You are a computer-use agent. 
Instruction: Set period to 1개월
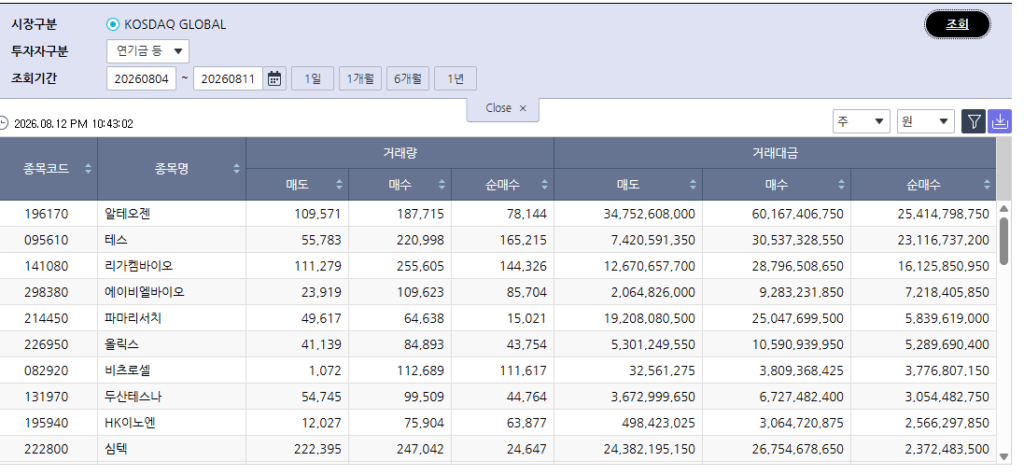pos(360,79)
